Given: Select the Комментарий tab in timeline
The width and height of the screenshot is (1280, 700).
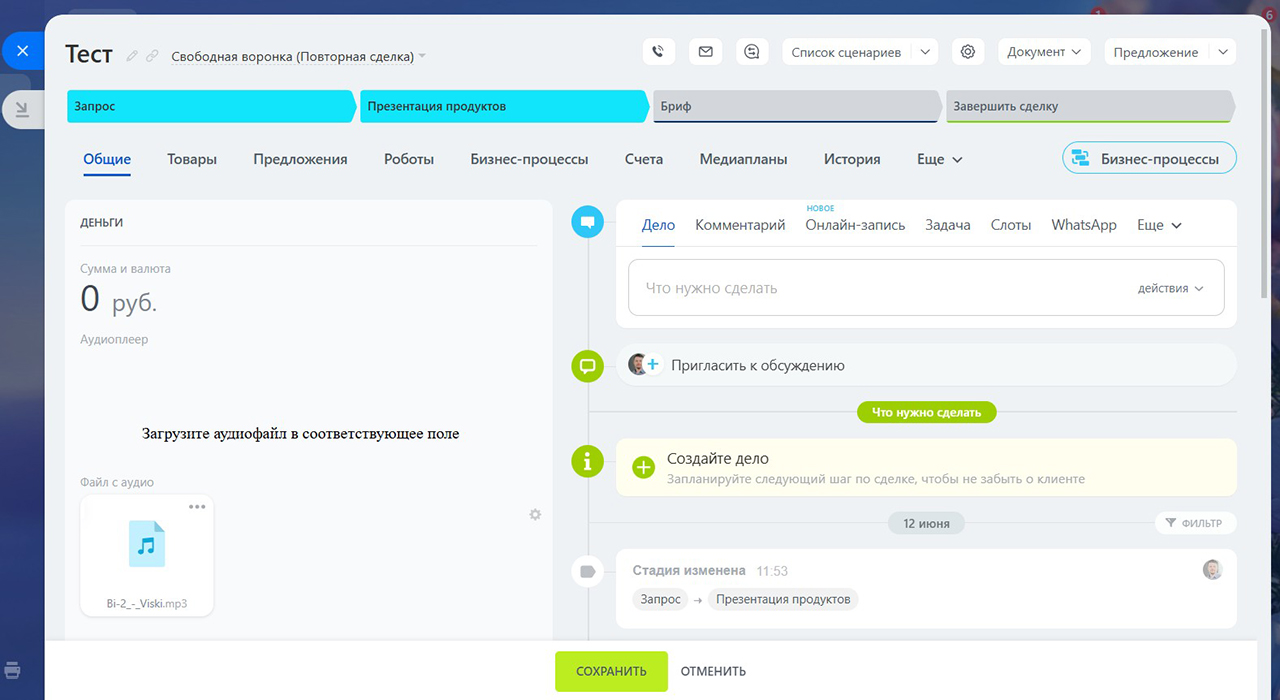Looking at the screenshot, I should pos(740,225).
